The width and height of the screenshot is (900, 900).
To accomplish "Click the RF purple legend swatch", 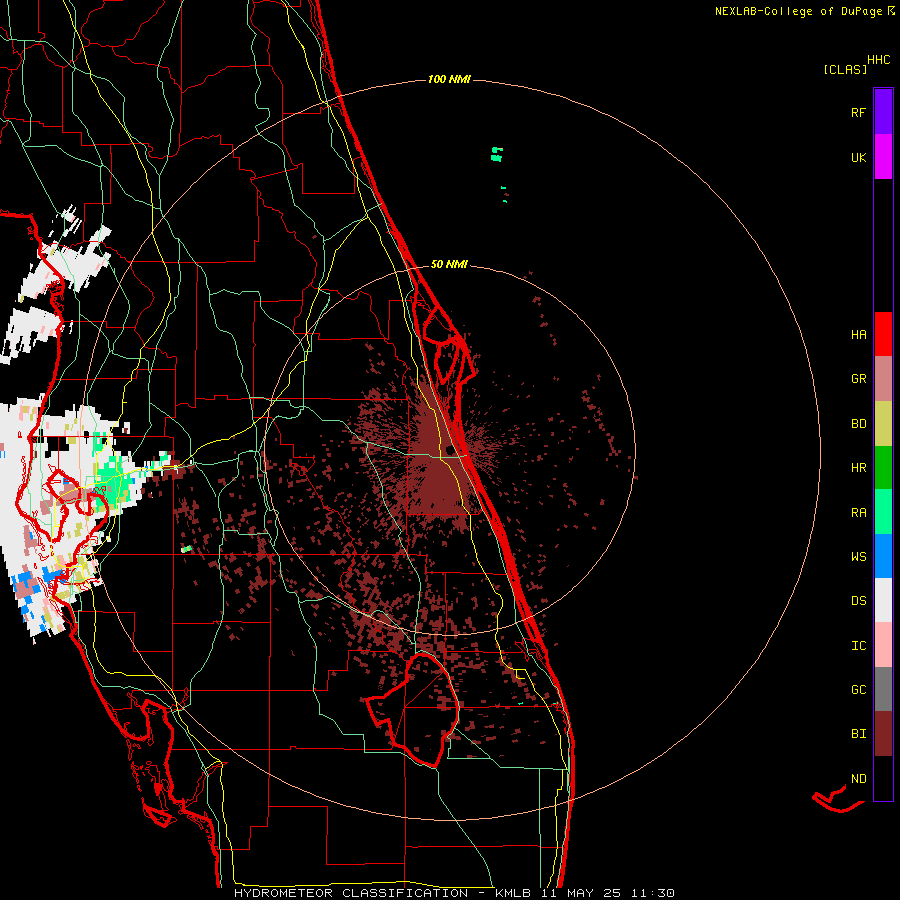I will (x=883, y=112).
